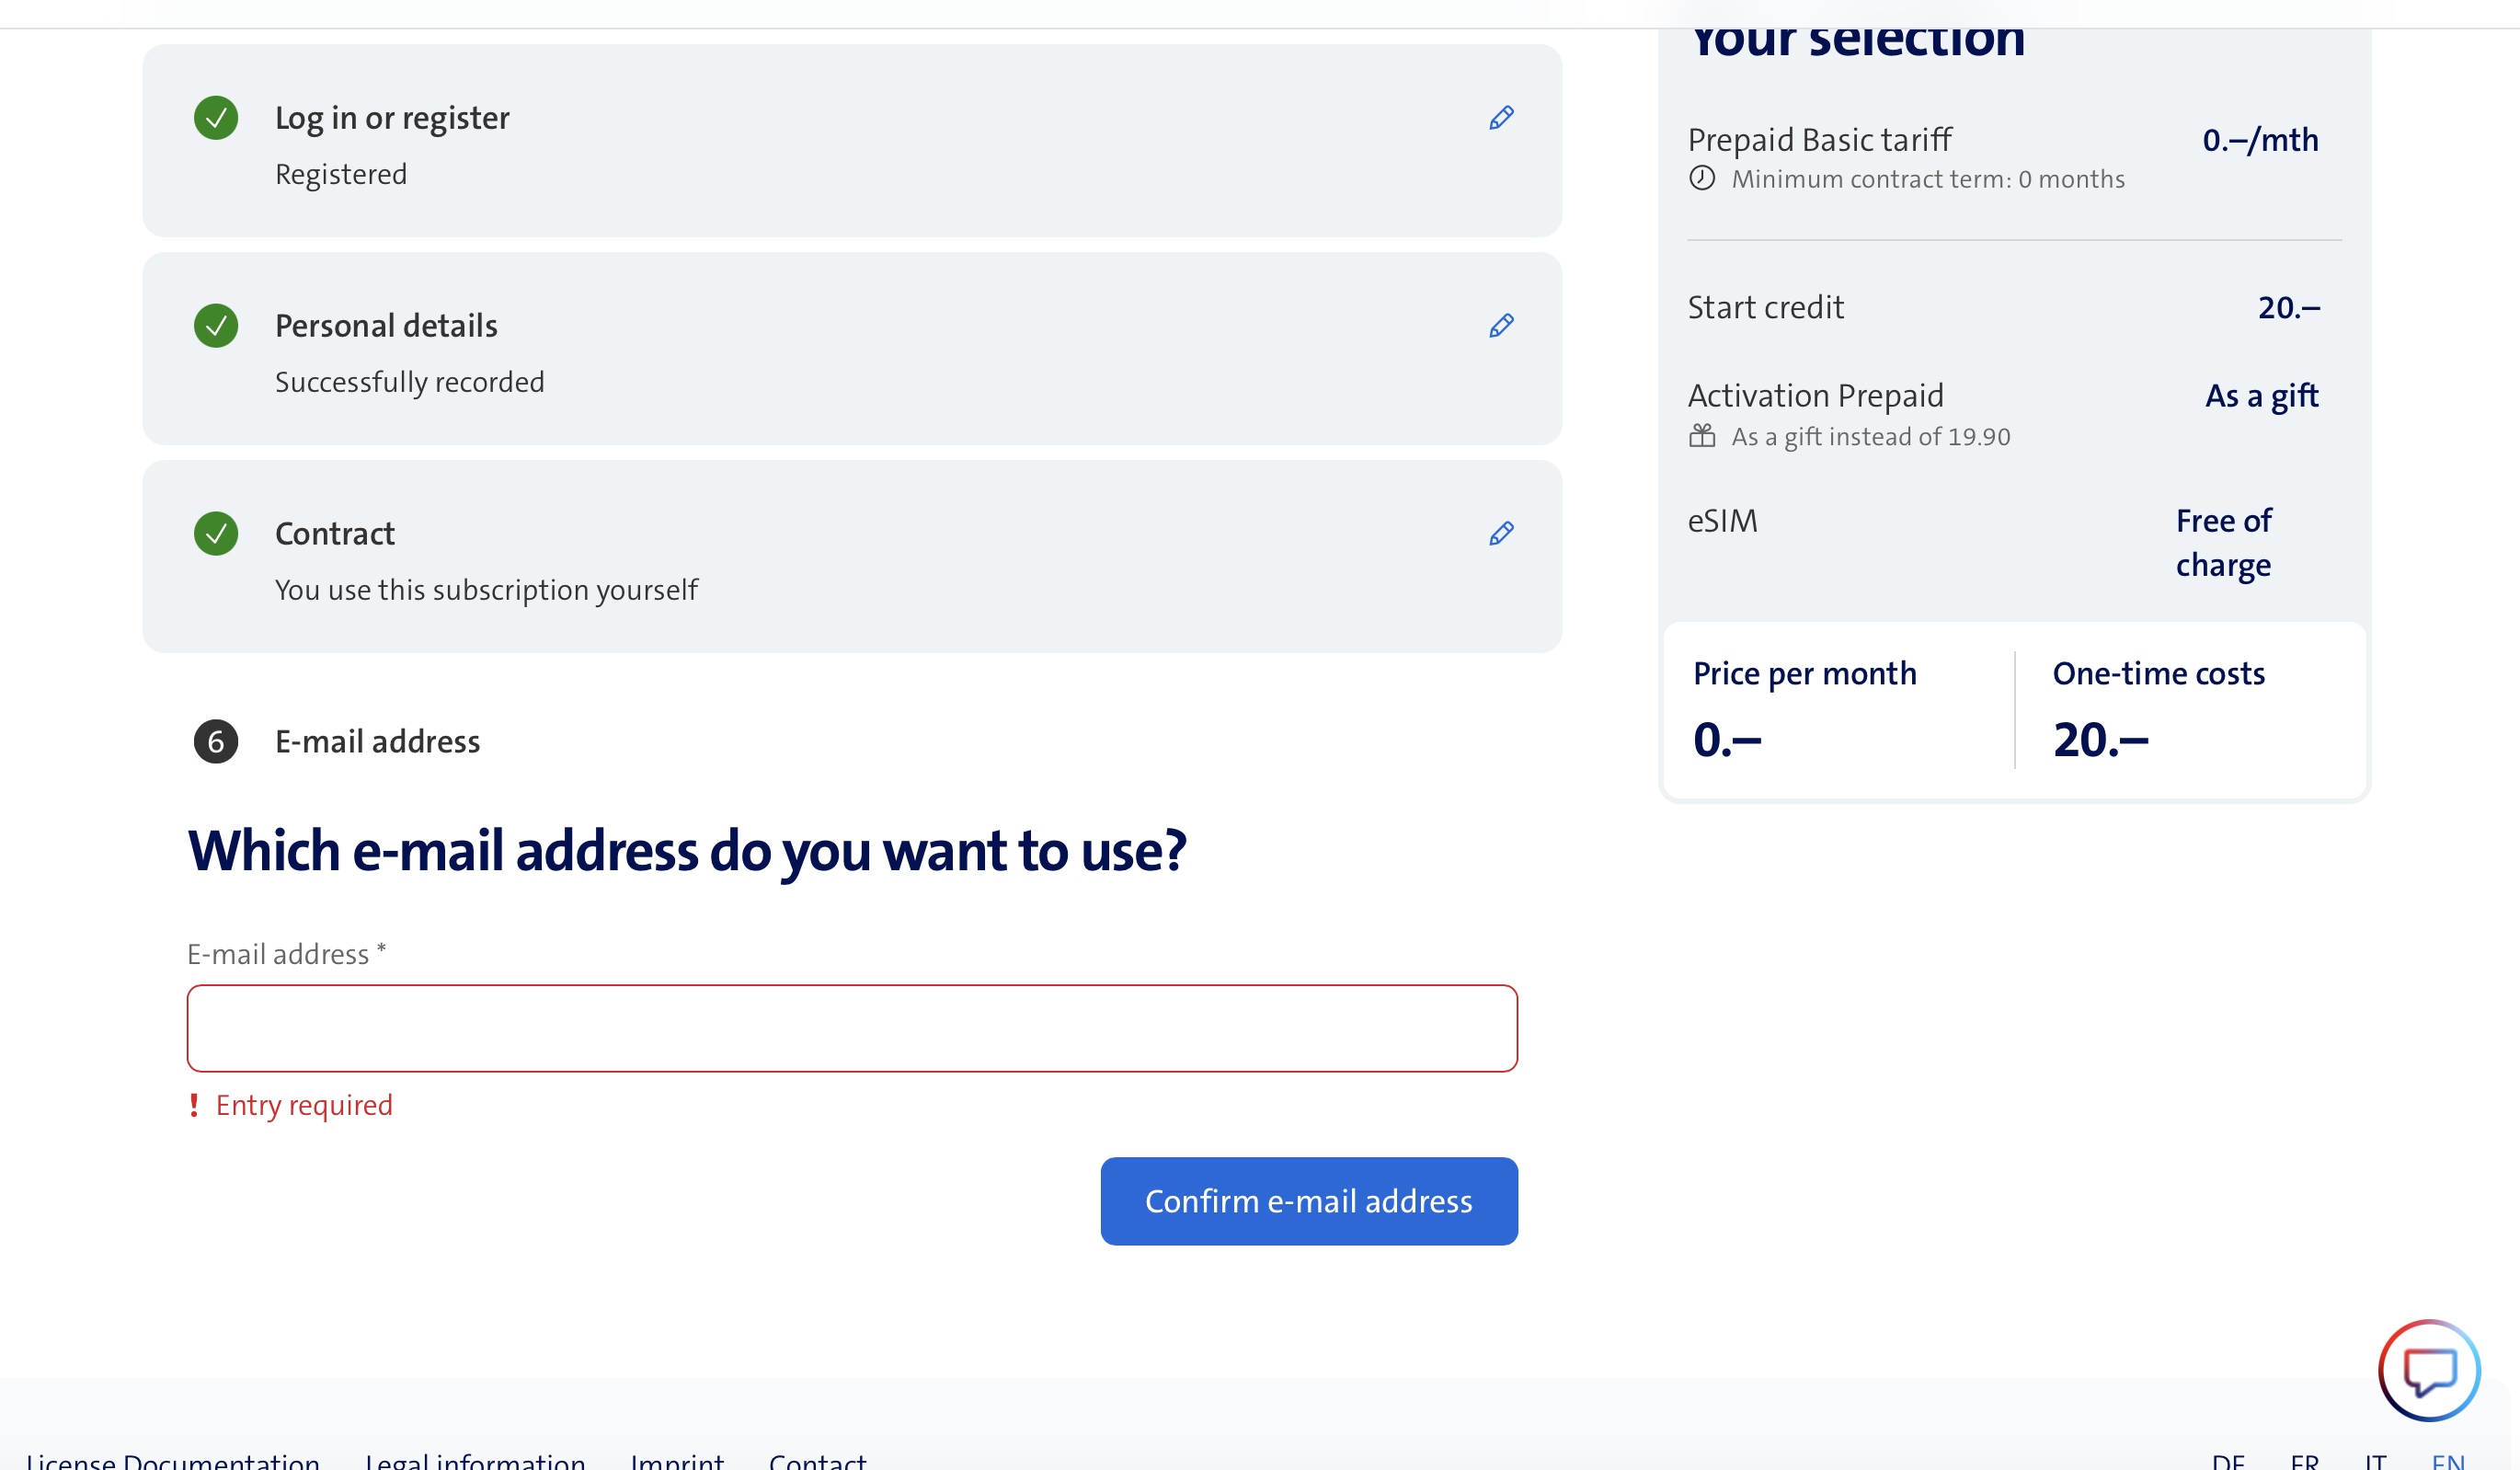This screenshot has height=1470, width=2520.
Task: Edit the Contract section
Action: [1500, 533]
